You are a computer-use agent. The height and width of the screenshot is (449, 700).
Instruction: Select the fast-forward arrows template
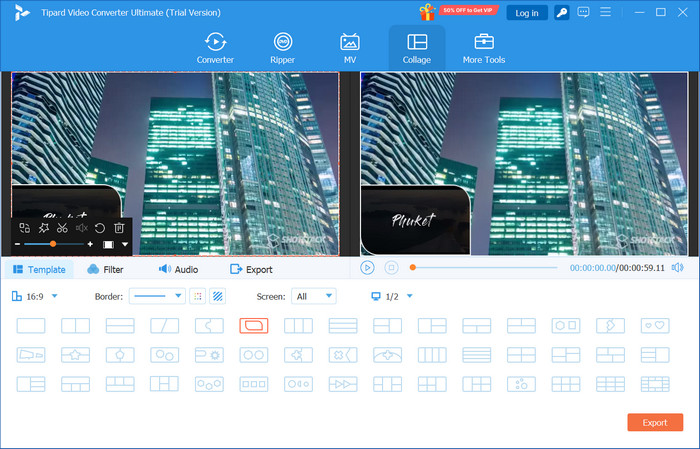pyautogui.click(x=343, y=384)
